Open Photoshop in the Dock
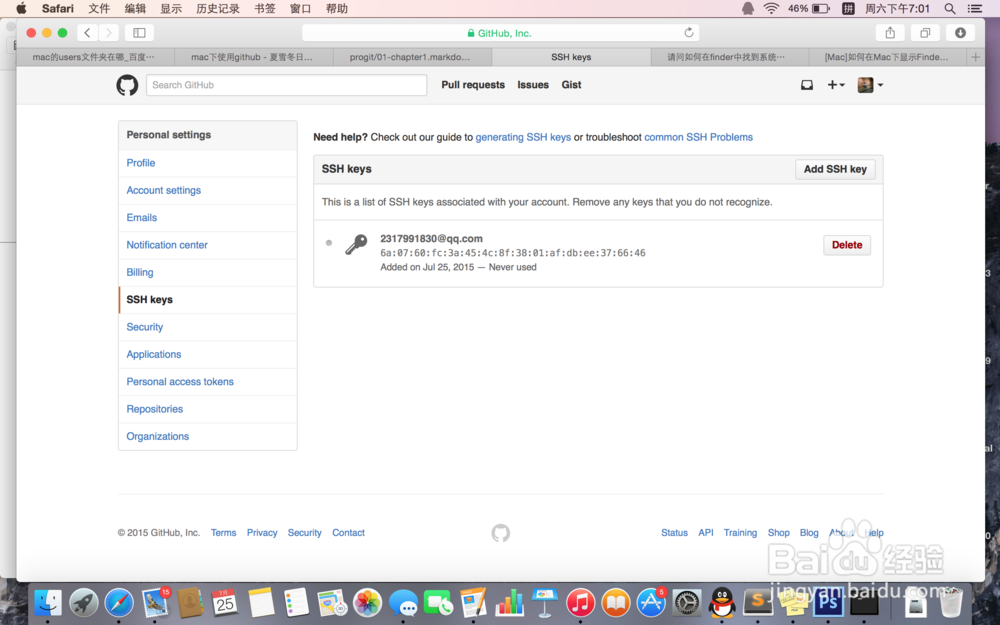 pyautogui.click(x=828, y=603)
